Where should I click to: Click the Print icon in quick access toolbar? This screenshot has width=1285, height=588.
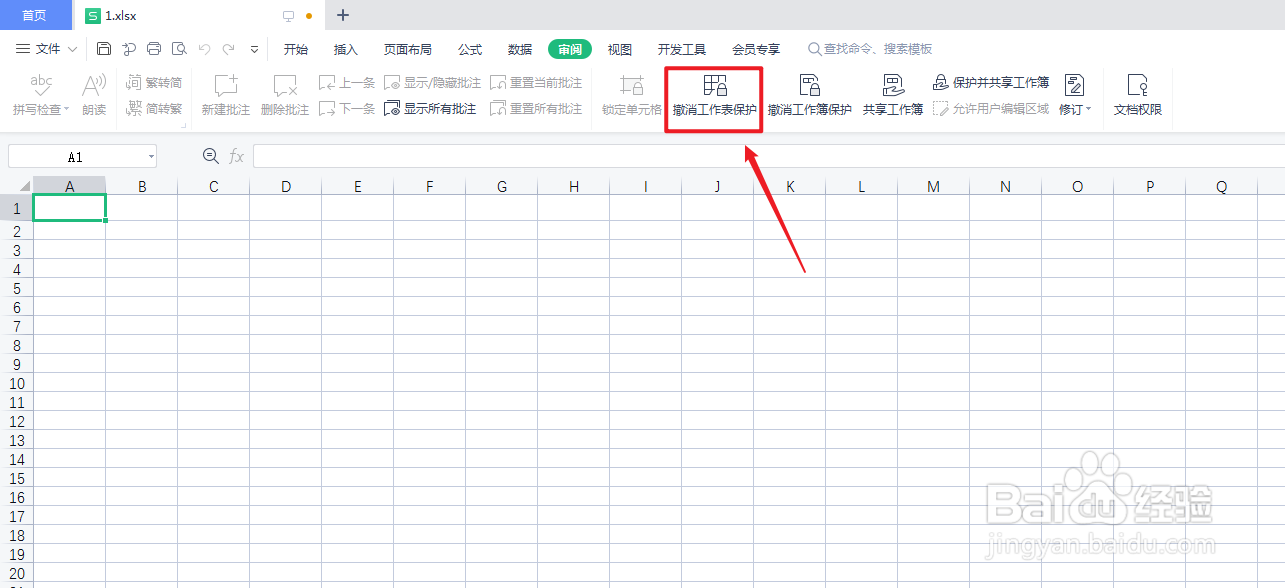click(x=154, y=49)
